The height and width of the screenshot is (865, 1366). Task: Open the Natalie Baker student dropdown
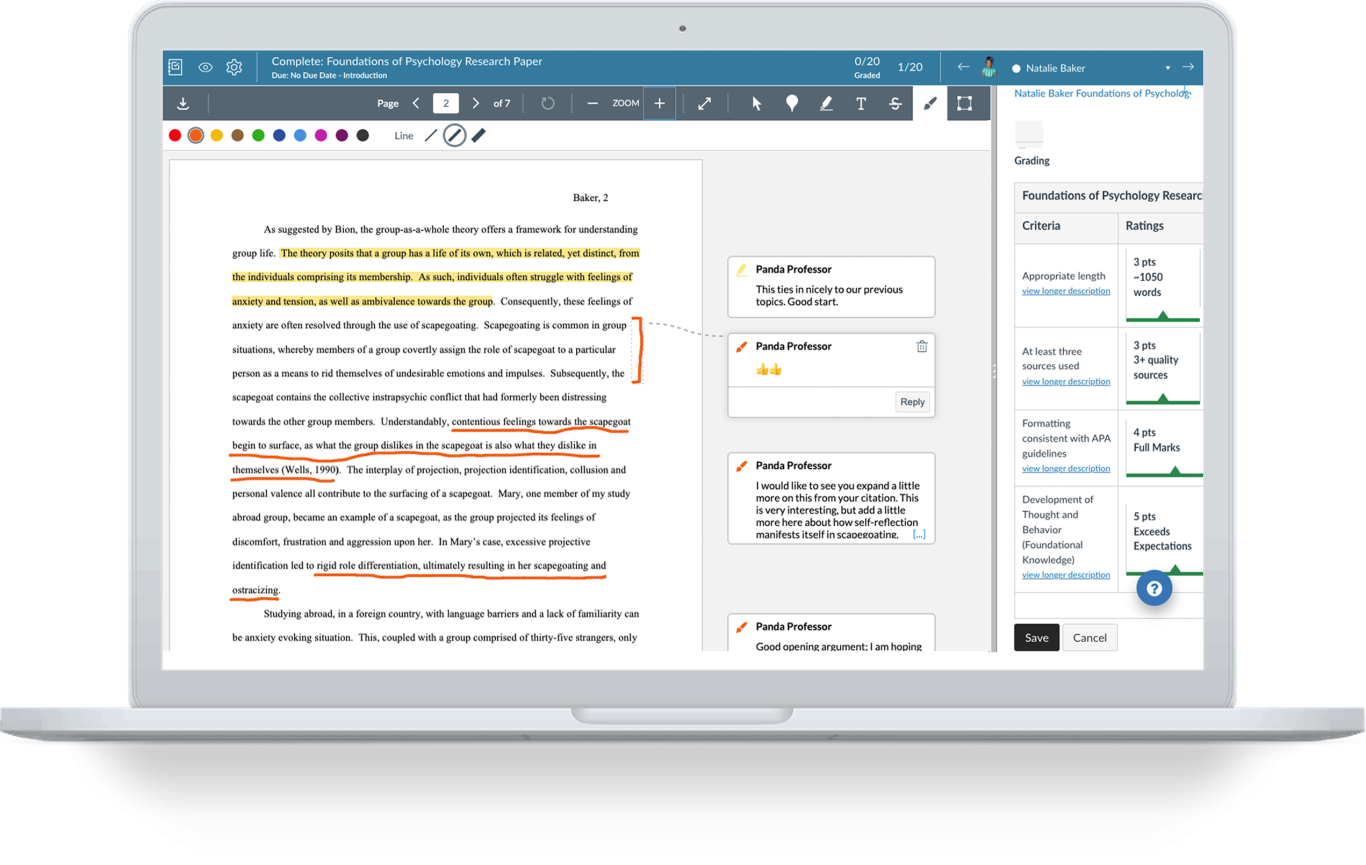click(x=1167, y=67)
